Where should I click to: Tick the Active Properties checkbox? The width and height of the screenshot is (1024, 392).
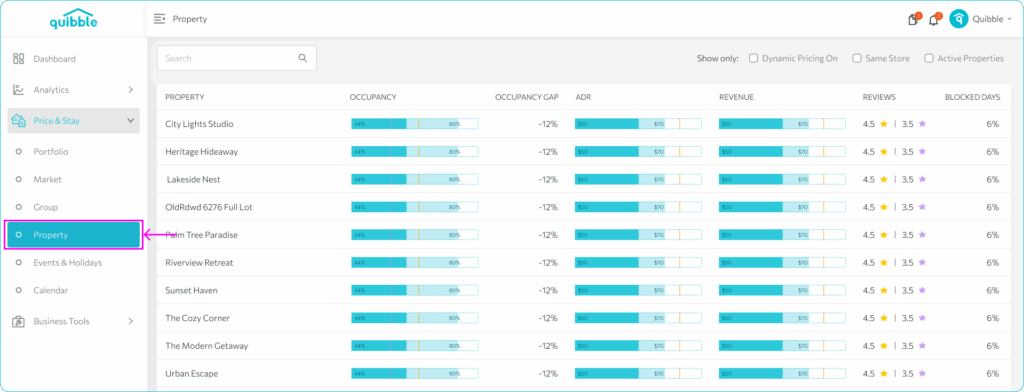click(x=929, y=58)
